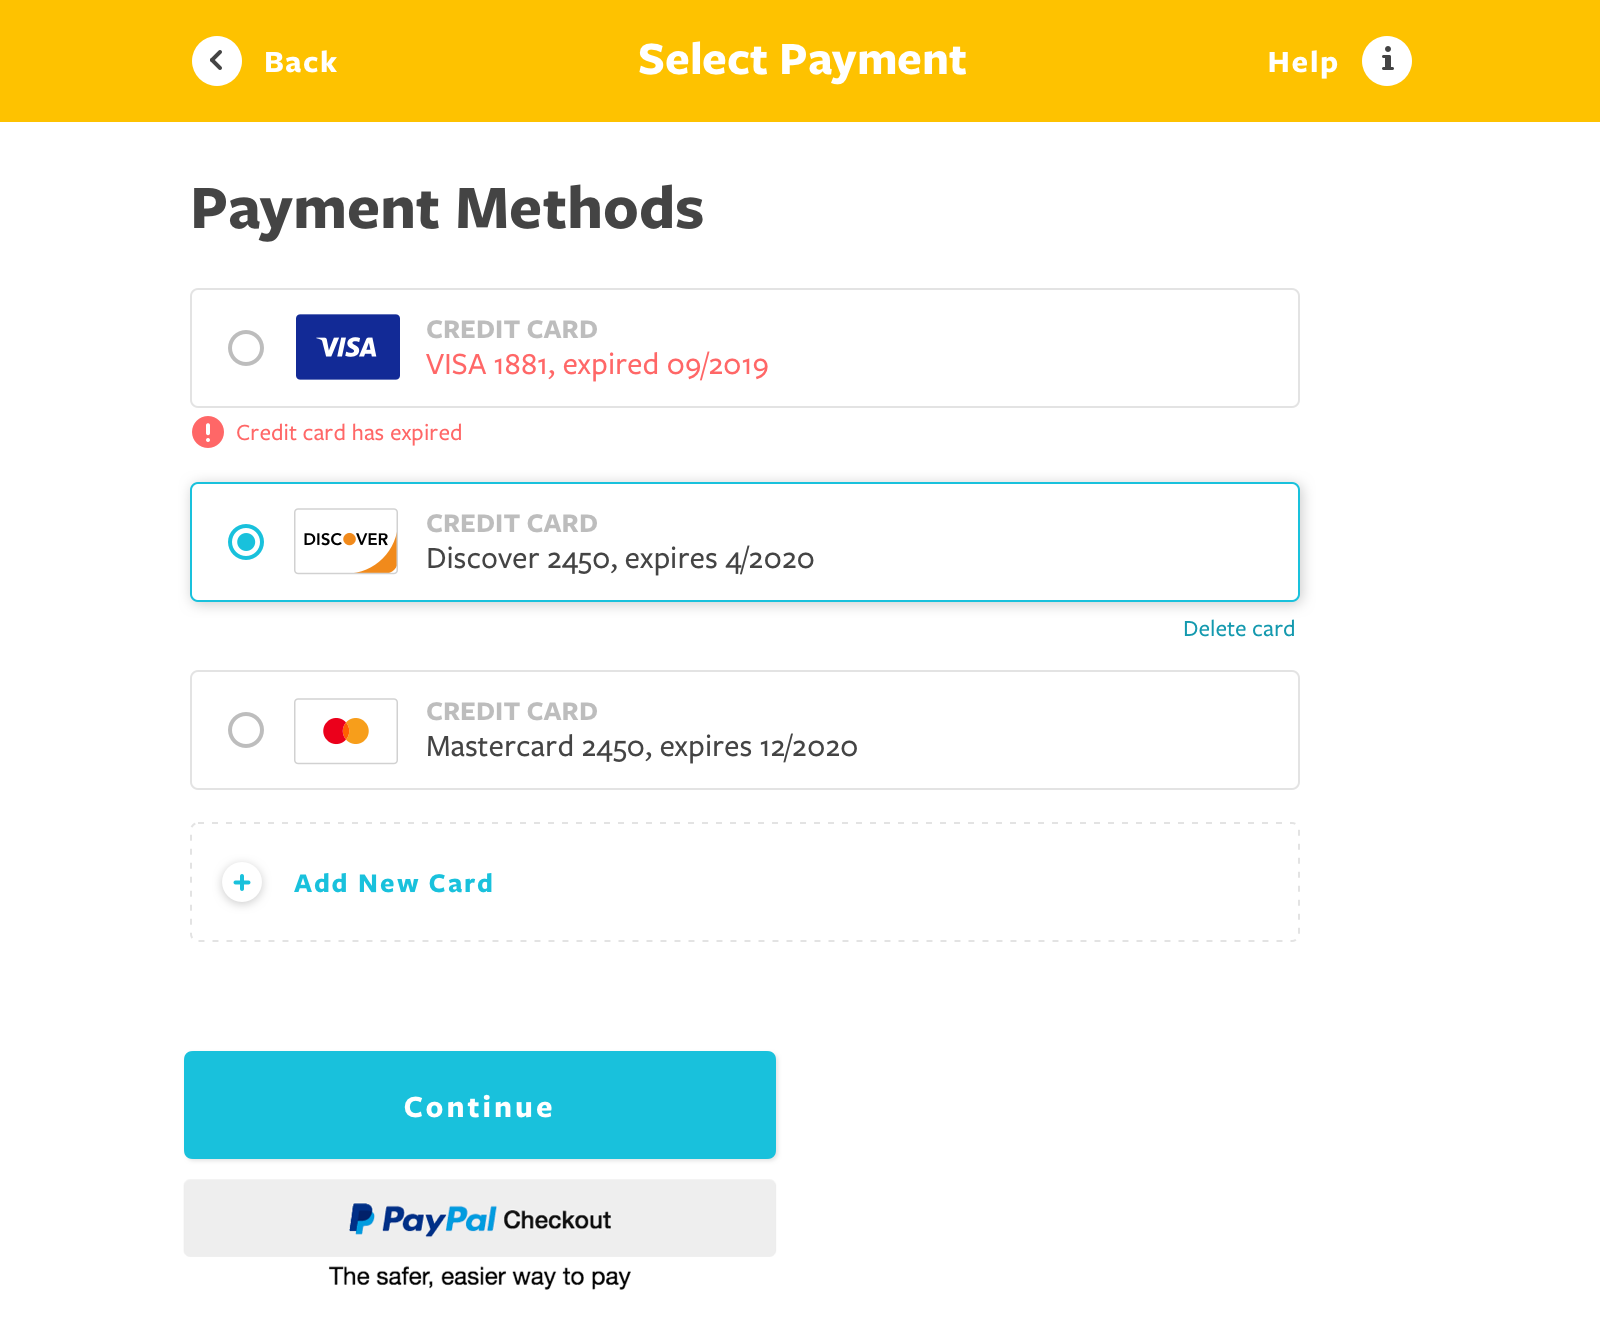Click the expired VISA 1881 text
The width and height of the screenshot is (1600, 1334).
[x=597, y=365]
